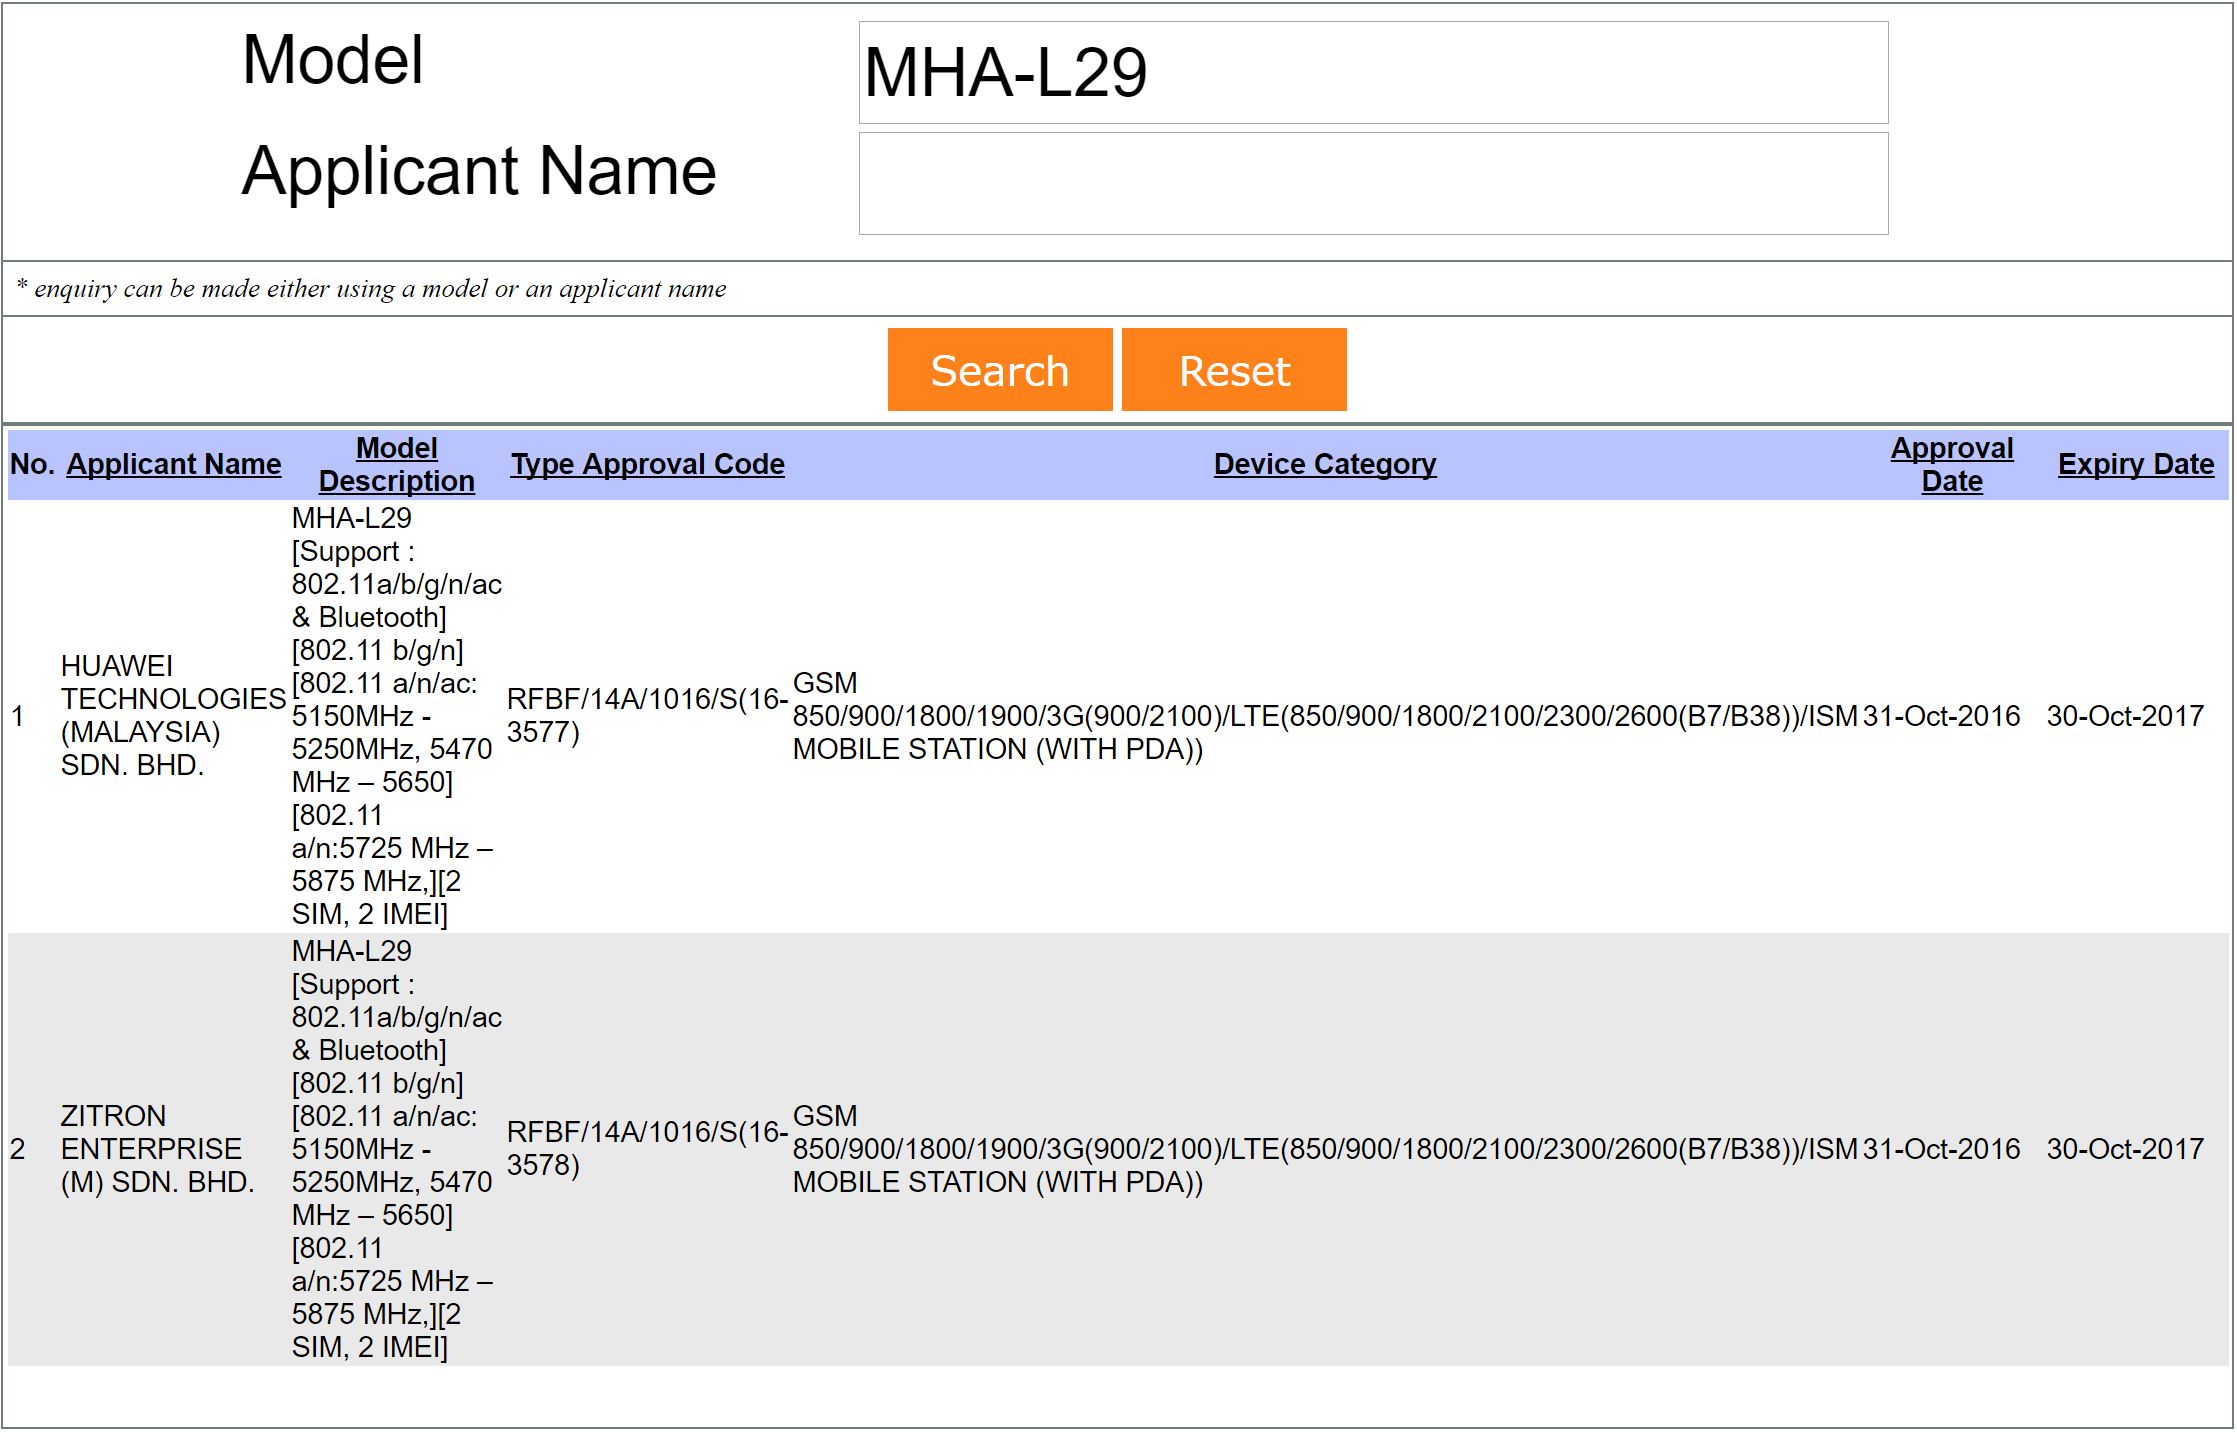
Task: Sort by Applicant Name column header
Action: tap(174, 464)
